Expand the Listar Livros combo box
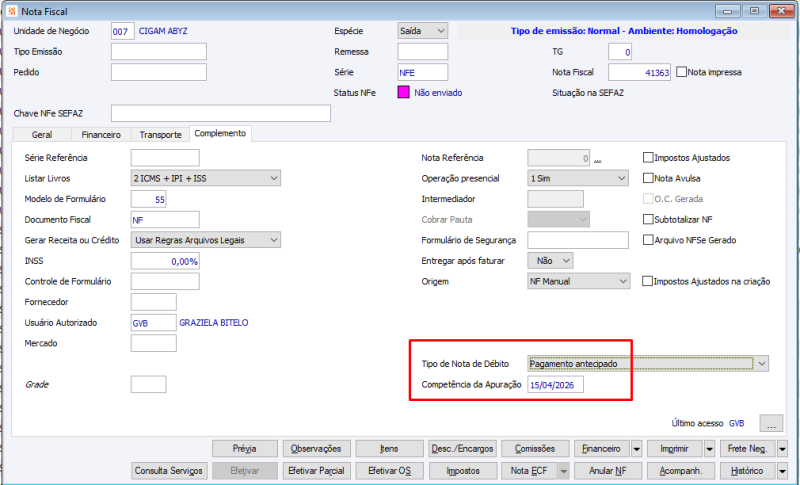Viewport: 800px width, 485px height. [206, 178]
